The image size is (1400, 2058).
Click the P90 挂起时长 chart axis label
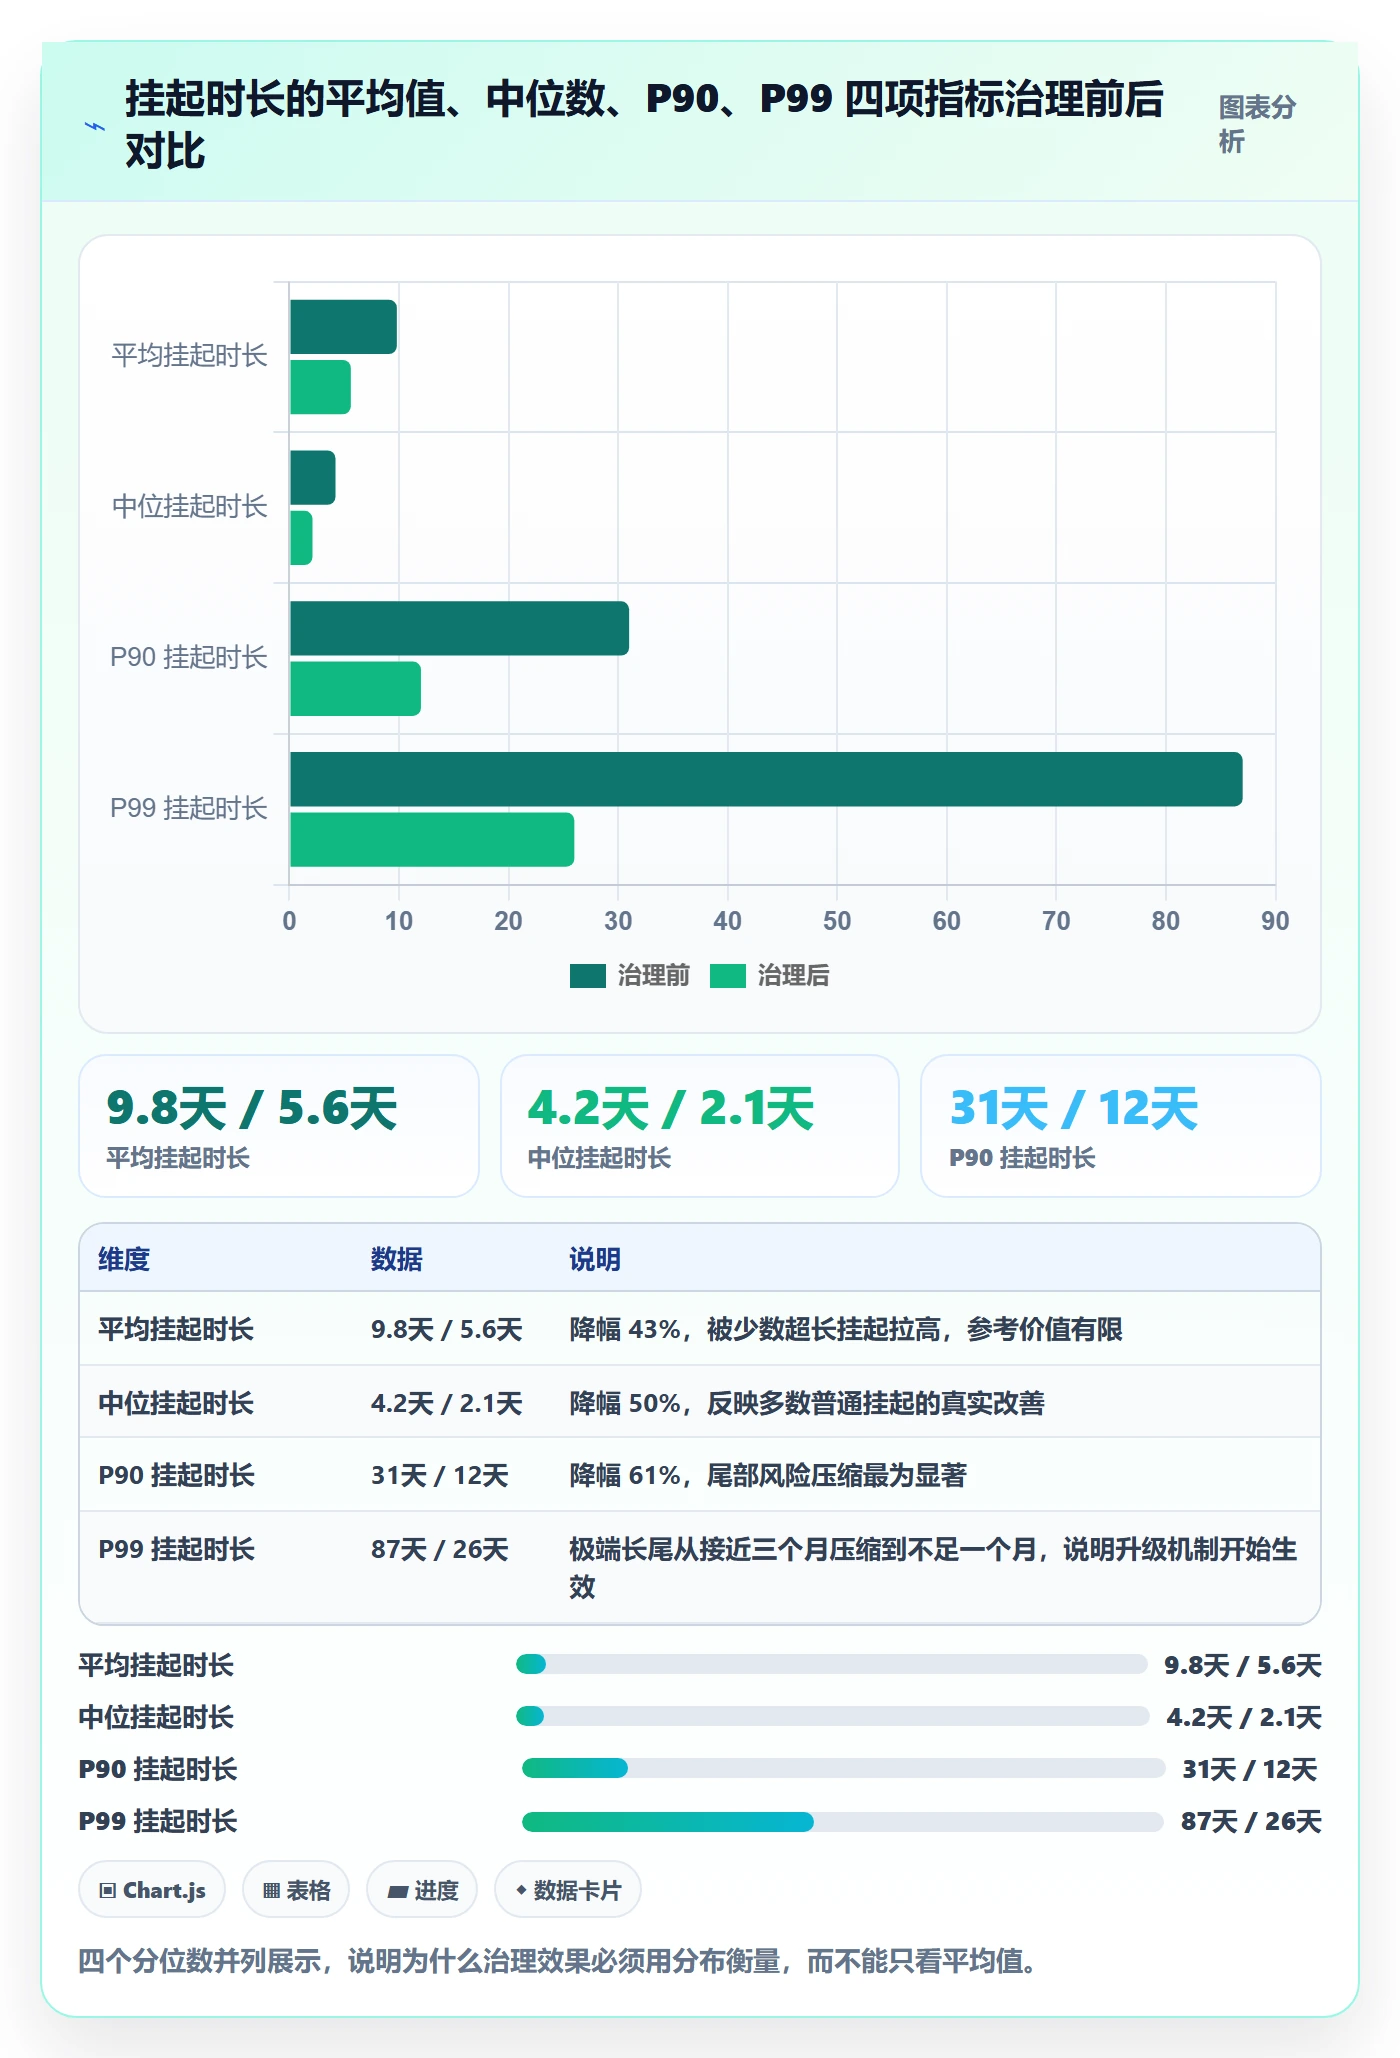click(x=189, y=657)
